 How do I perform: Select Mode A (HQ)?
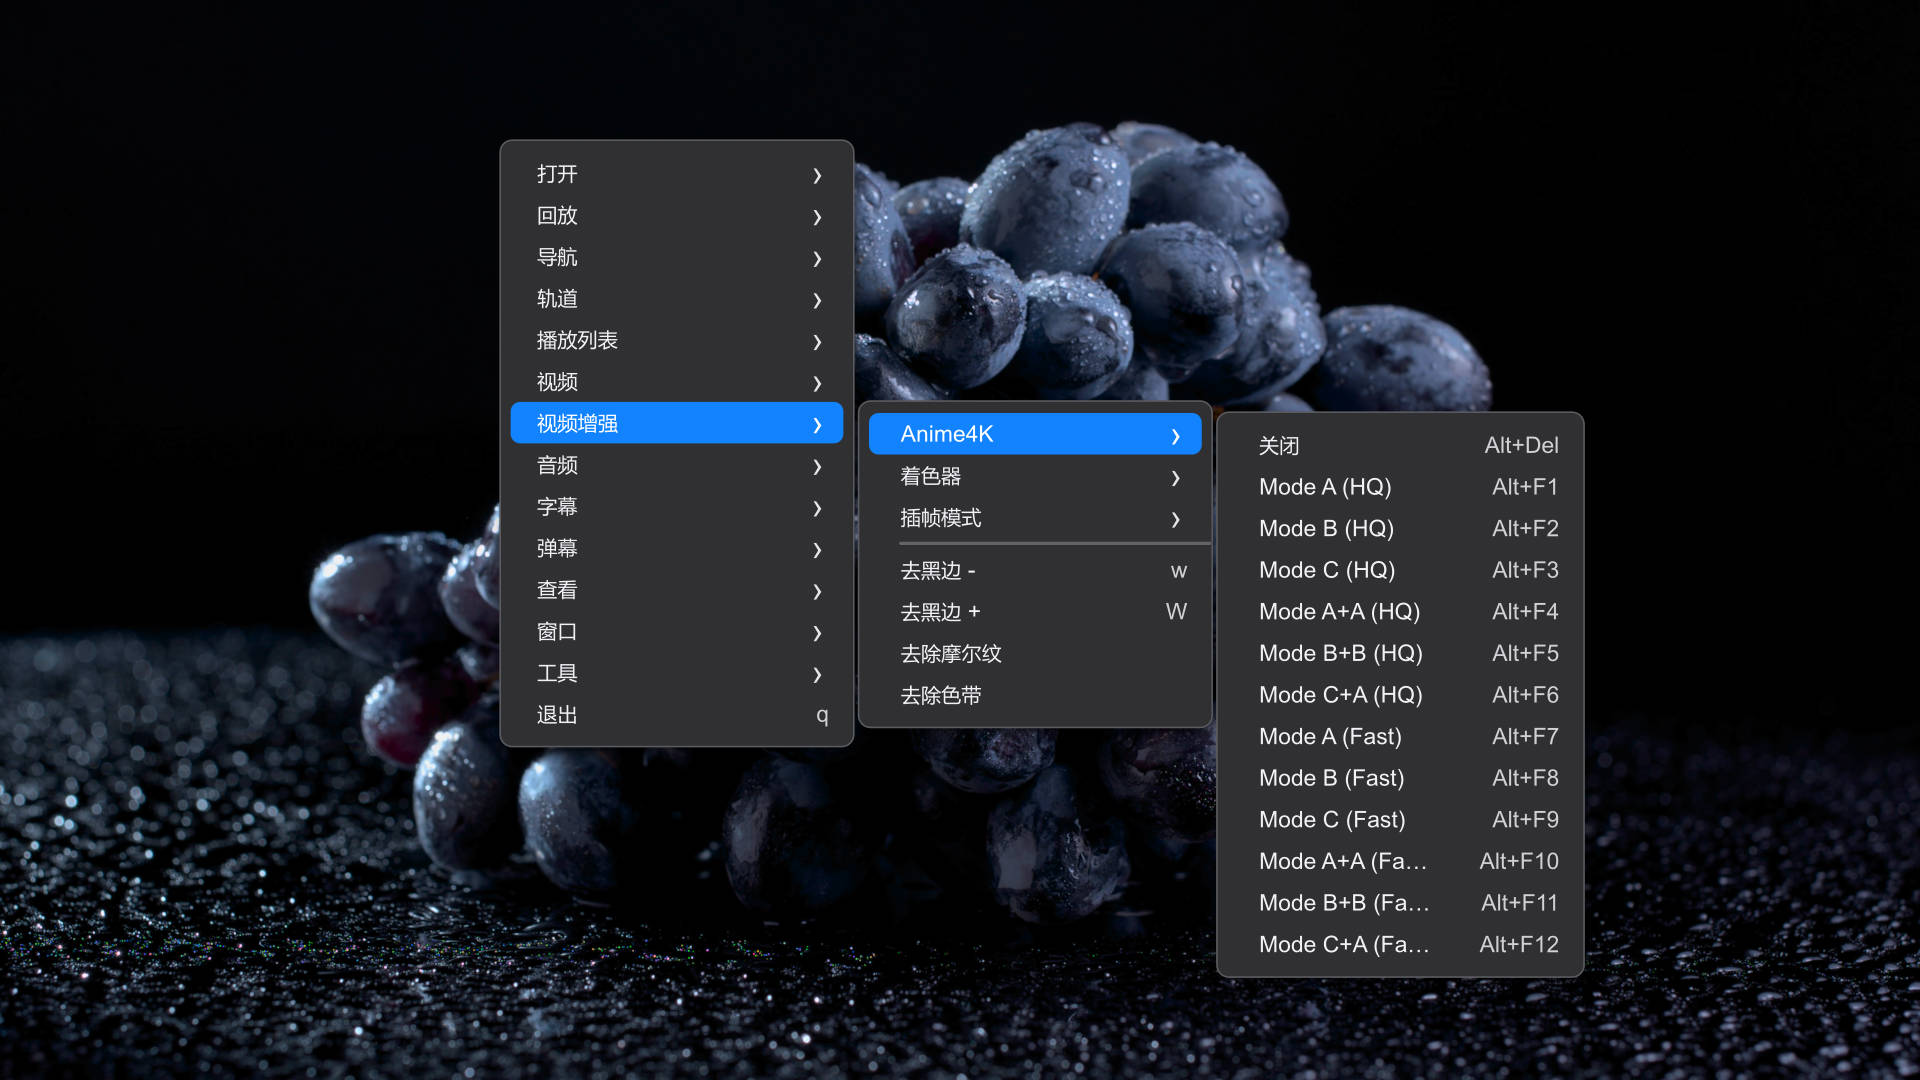click(1400, 487)
